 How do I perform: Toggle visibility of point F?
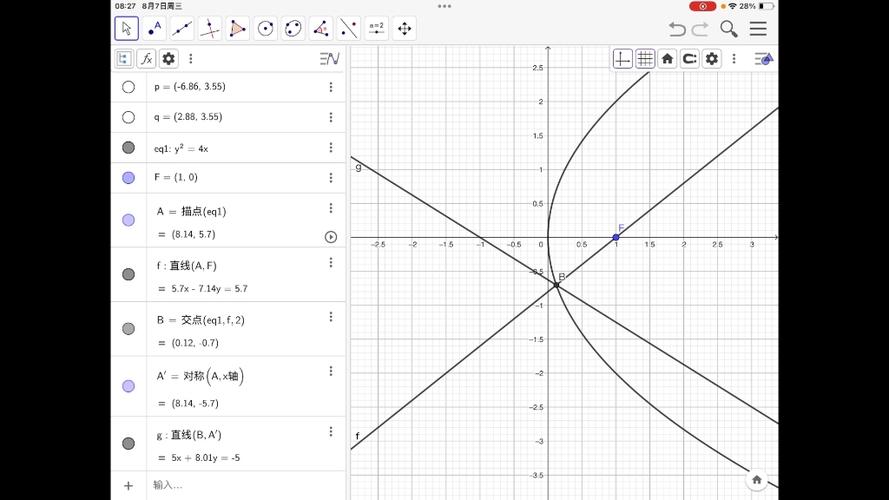pos(129,177)
